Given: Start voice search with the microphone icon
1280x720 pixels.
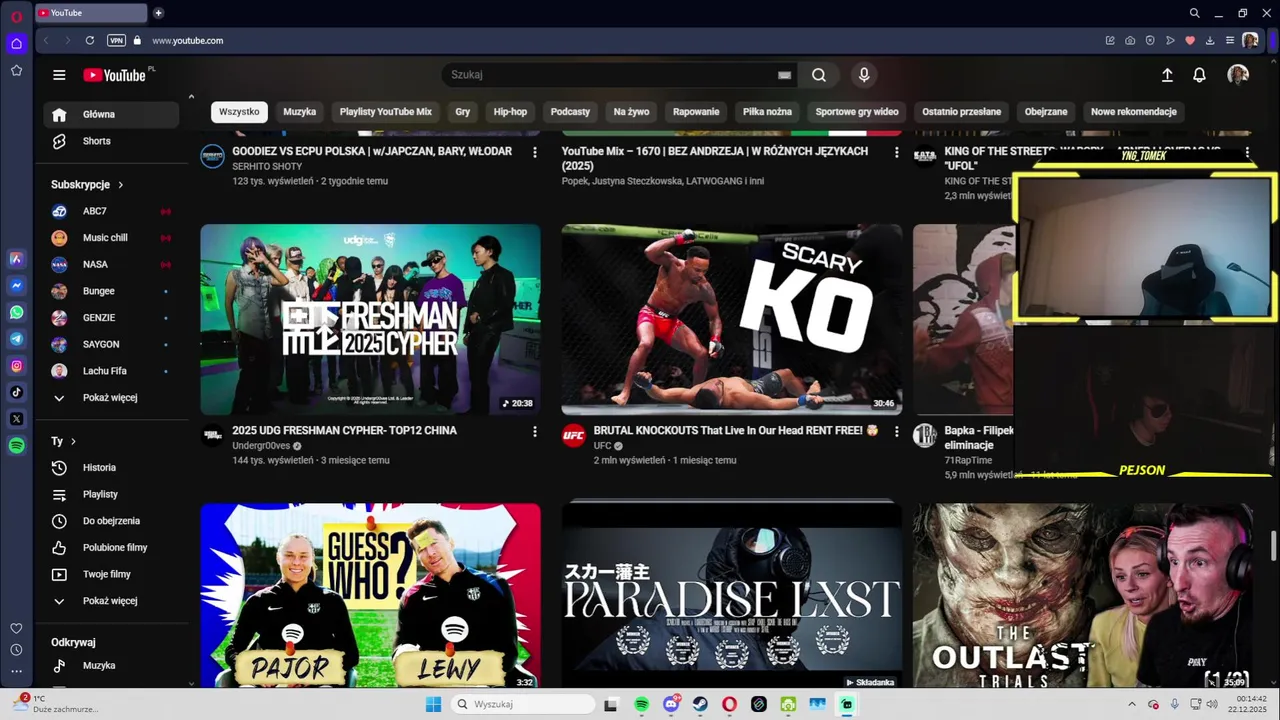Looking at the screenshot, I should (x=864, y=75).
